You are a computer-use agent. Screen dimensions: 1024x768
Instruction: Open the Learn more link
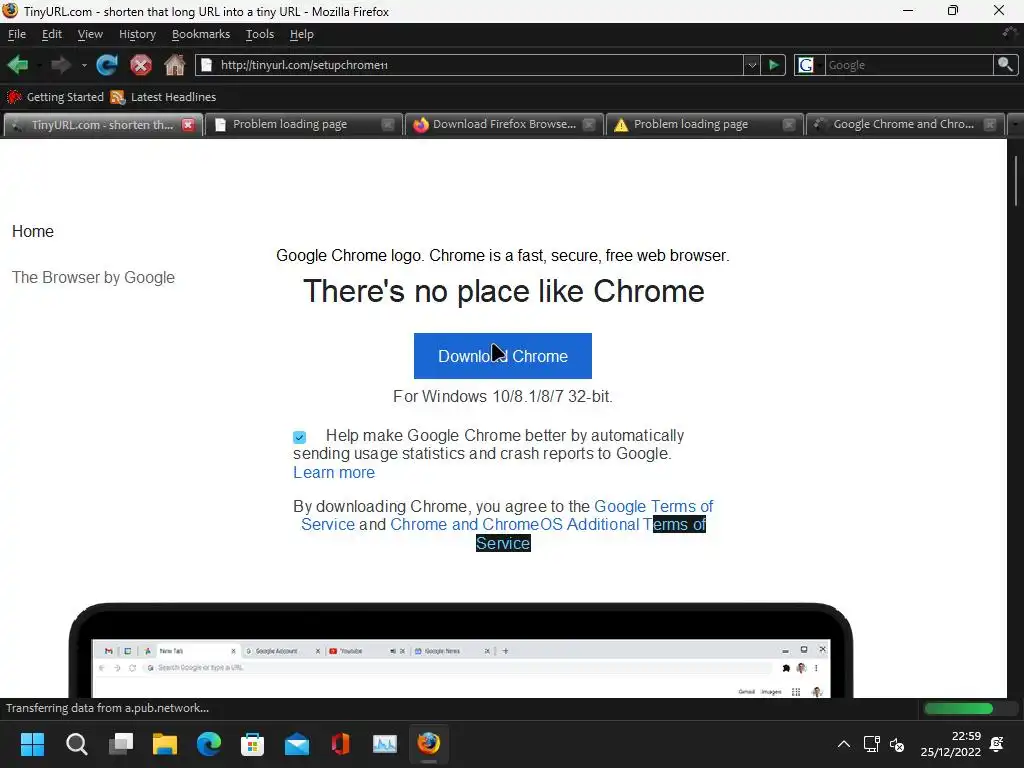[334, 472]
